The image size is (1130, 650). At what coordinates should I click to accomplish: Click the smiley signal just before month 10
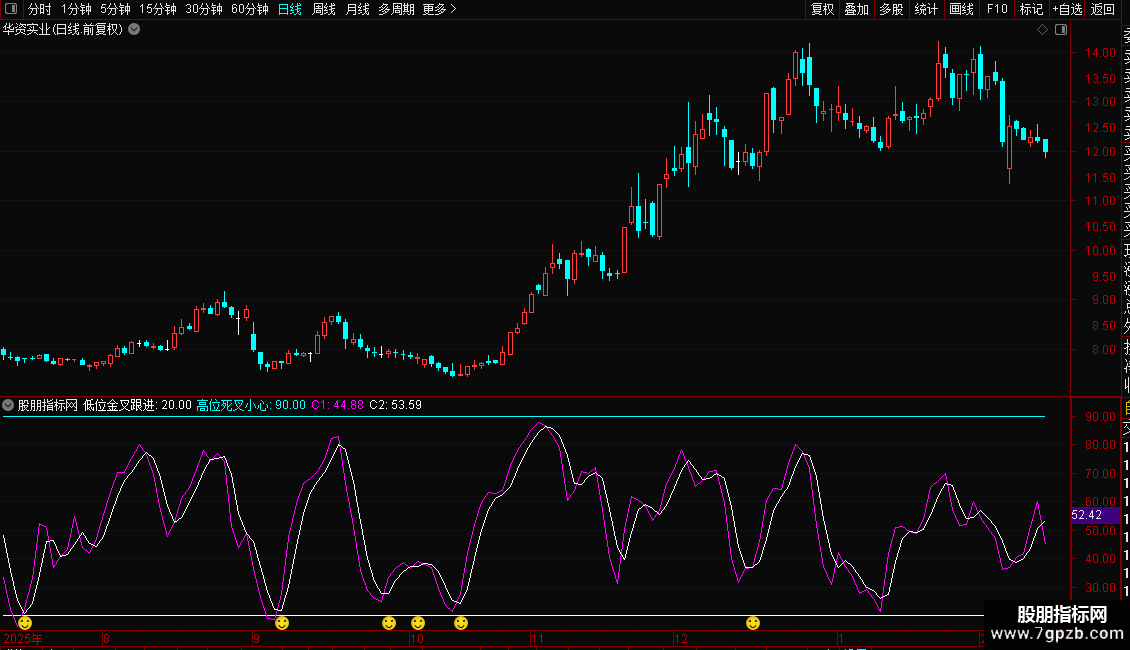(x=389, y=623)
